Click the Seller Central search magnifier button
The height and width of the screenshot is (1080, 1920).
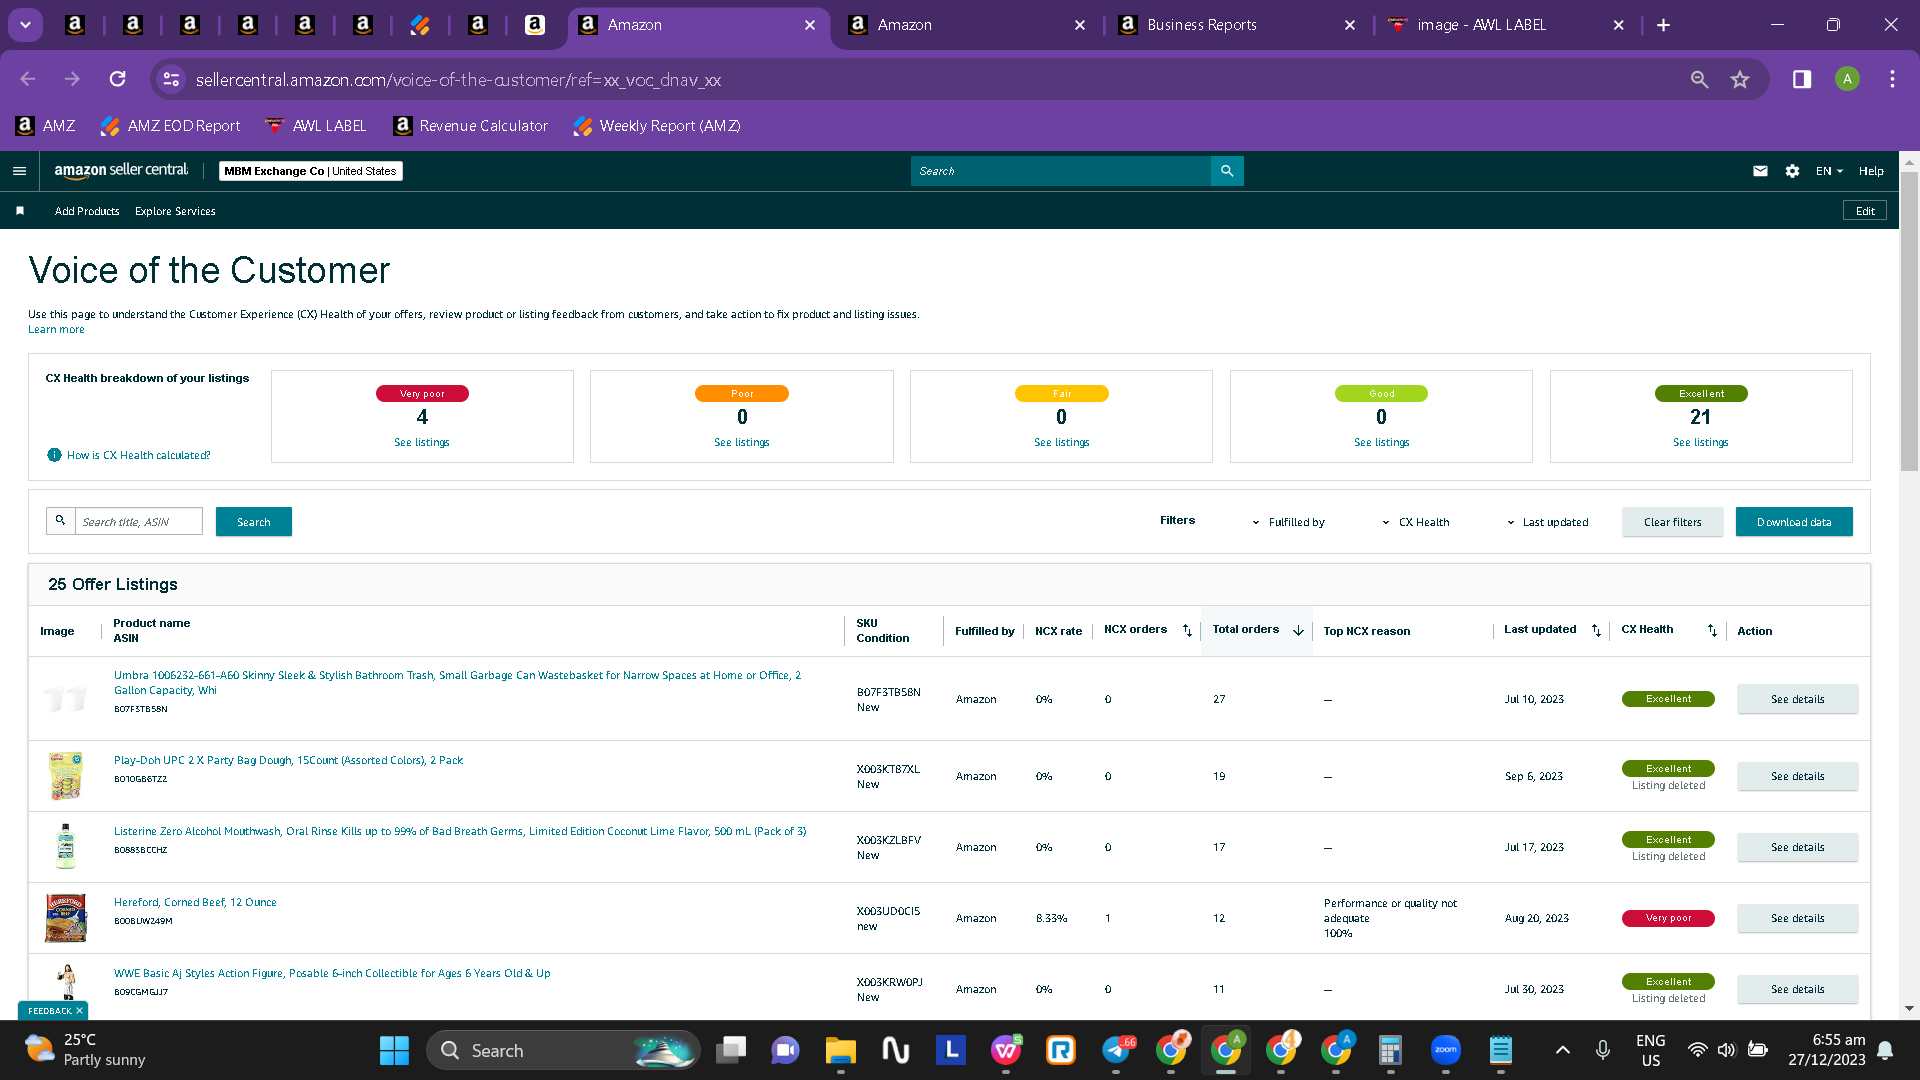pyautogui.click(x=1227, y=171)
